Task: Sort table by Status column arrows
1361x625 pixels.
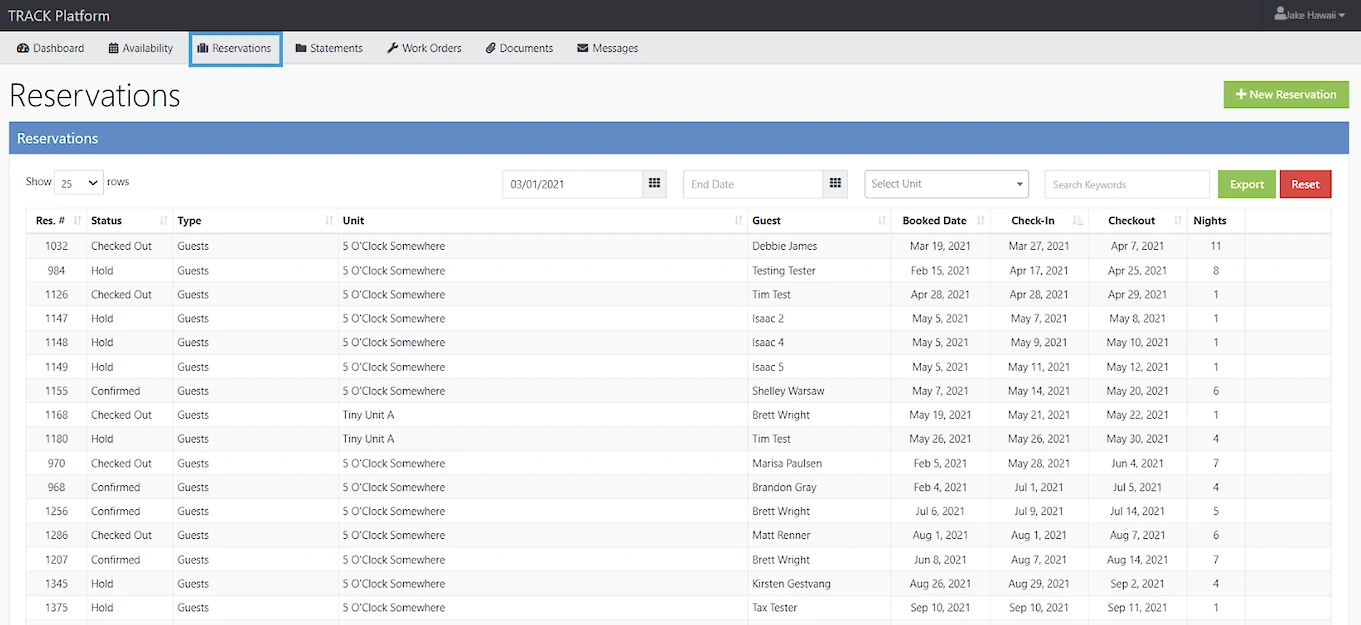Action: click(164, 221)
